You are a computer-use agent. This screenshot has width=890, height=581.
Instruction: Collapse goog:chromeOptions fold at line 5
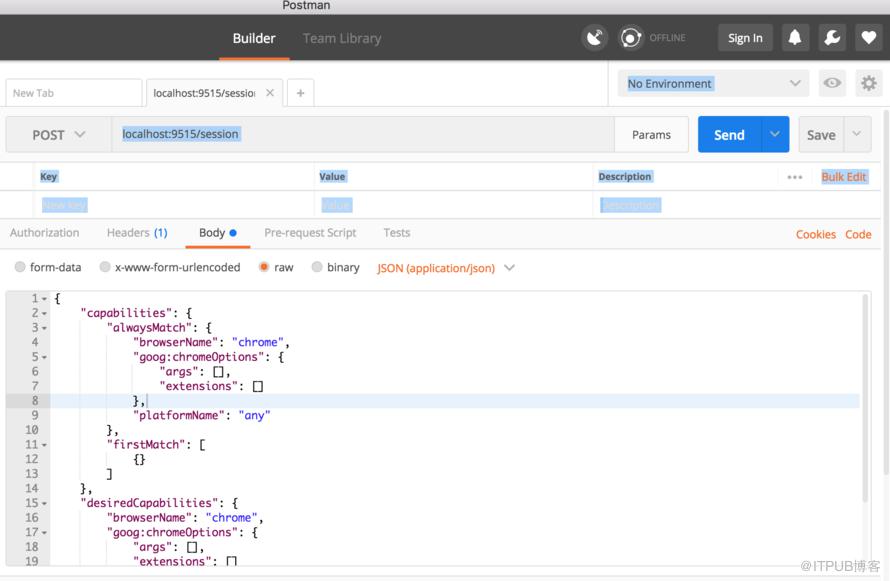point(44,357)
